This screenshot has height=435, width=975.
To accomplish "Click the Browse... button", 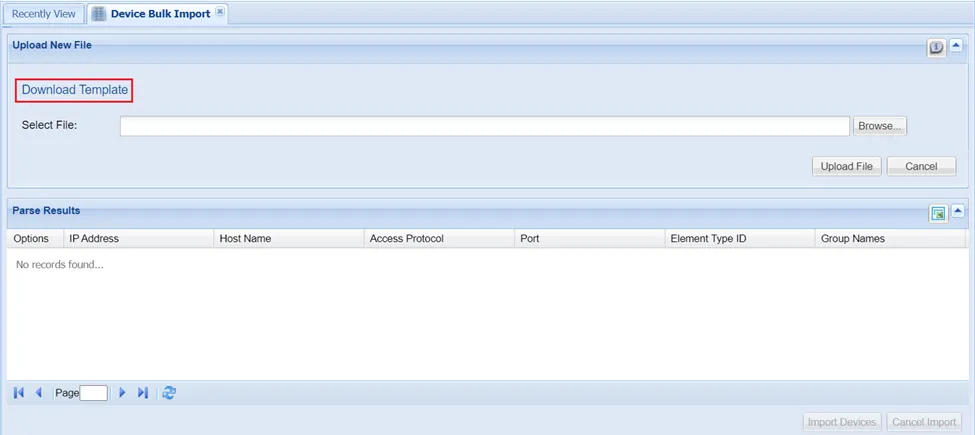I will pyautogui.click(x=880, y=126).
